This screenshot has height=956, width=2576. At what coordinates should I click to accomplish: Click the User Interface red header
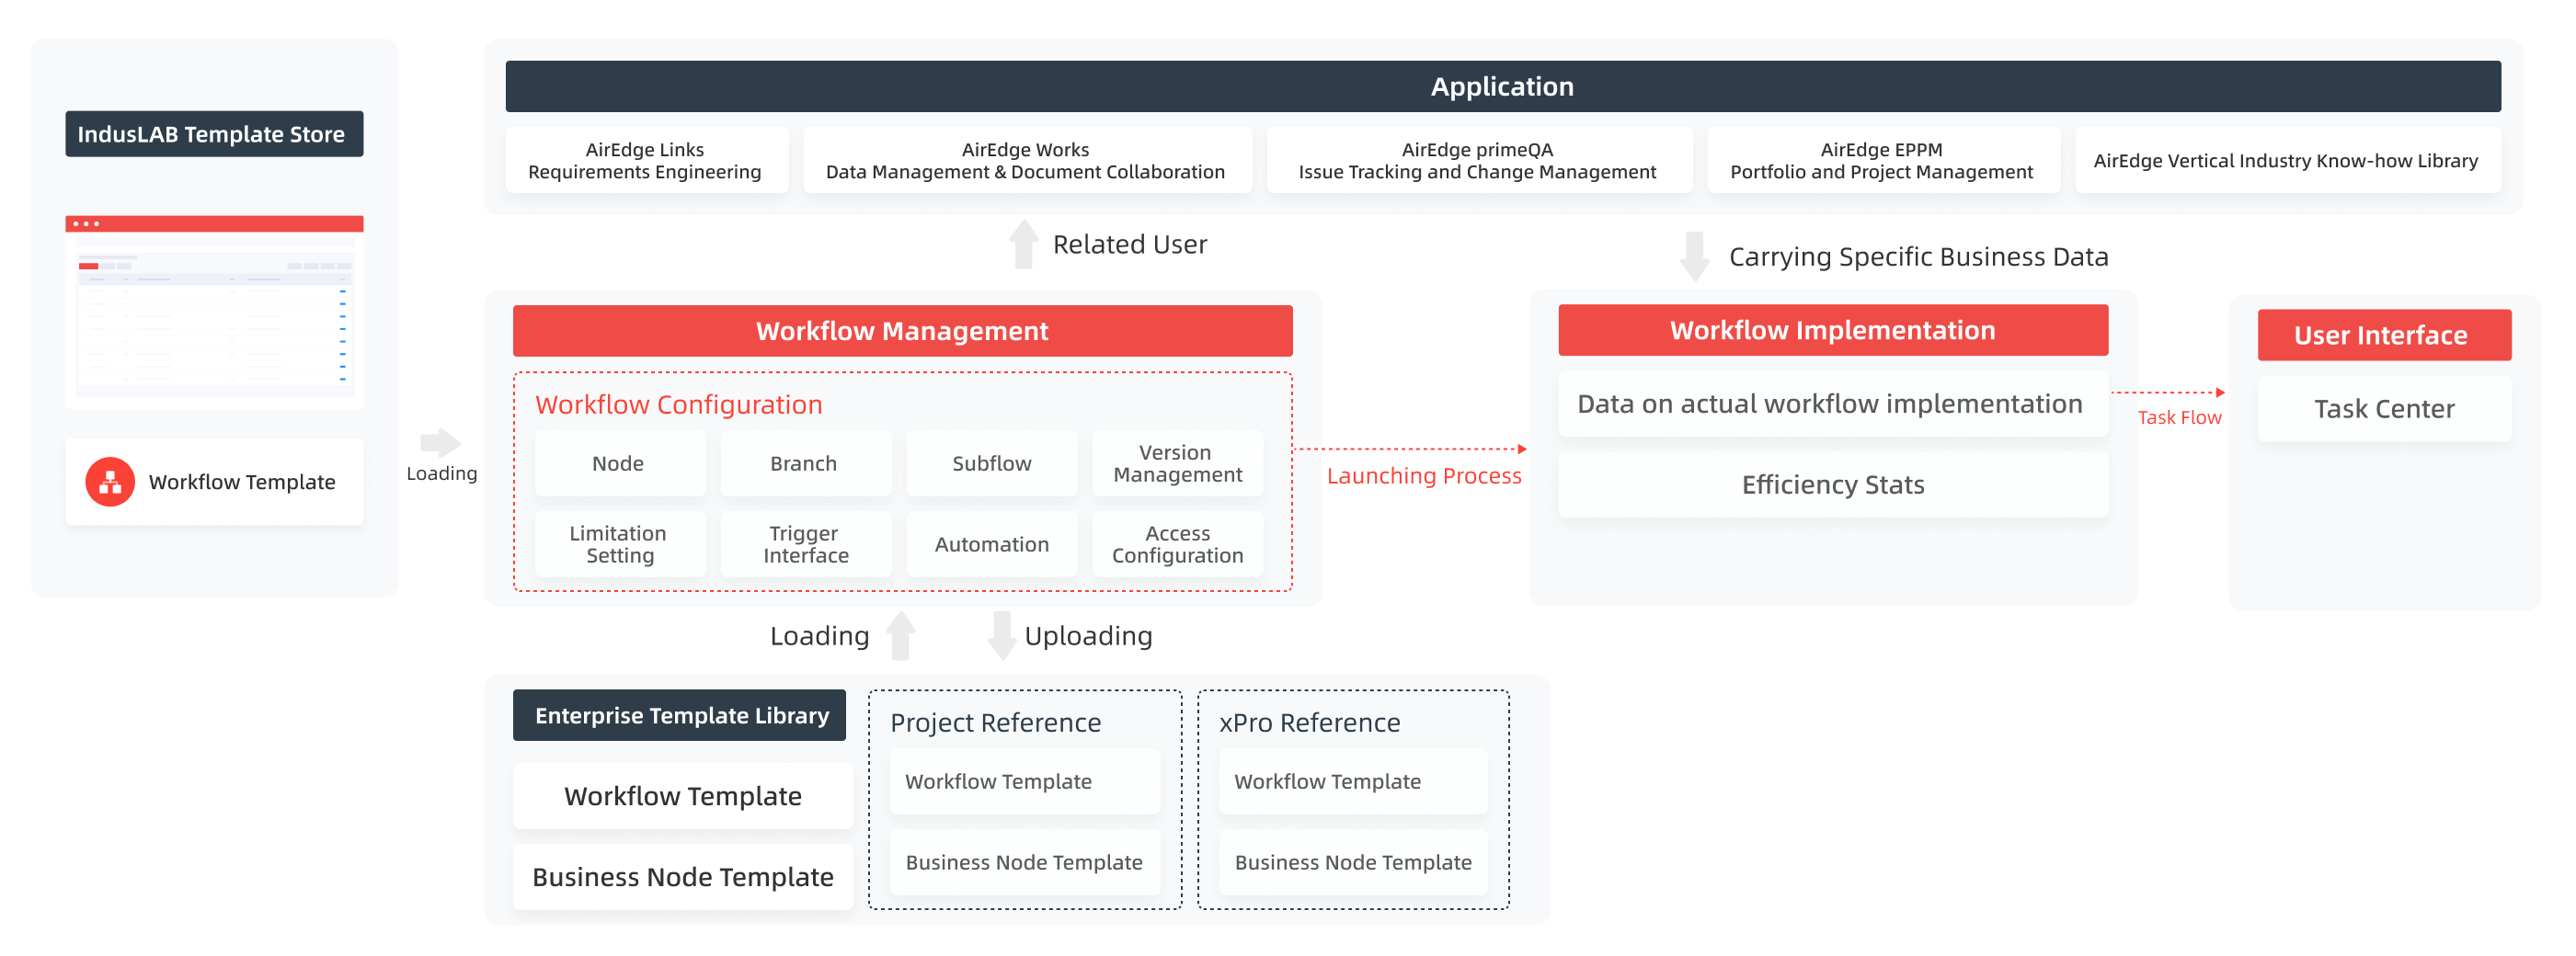coord(2383,335)
